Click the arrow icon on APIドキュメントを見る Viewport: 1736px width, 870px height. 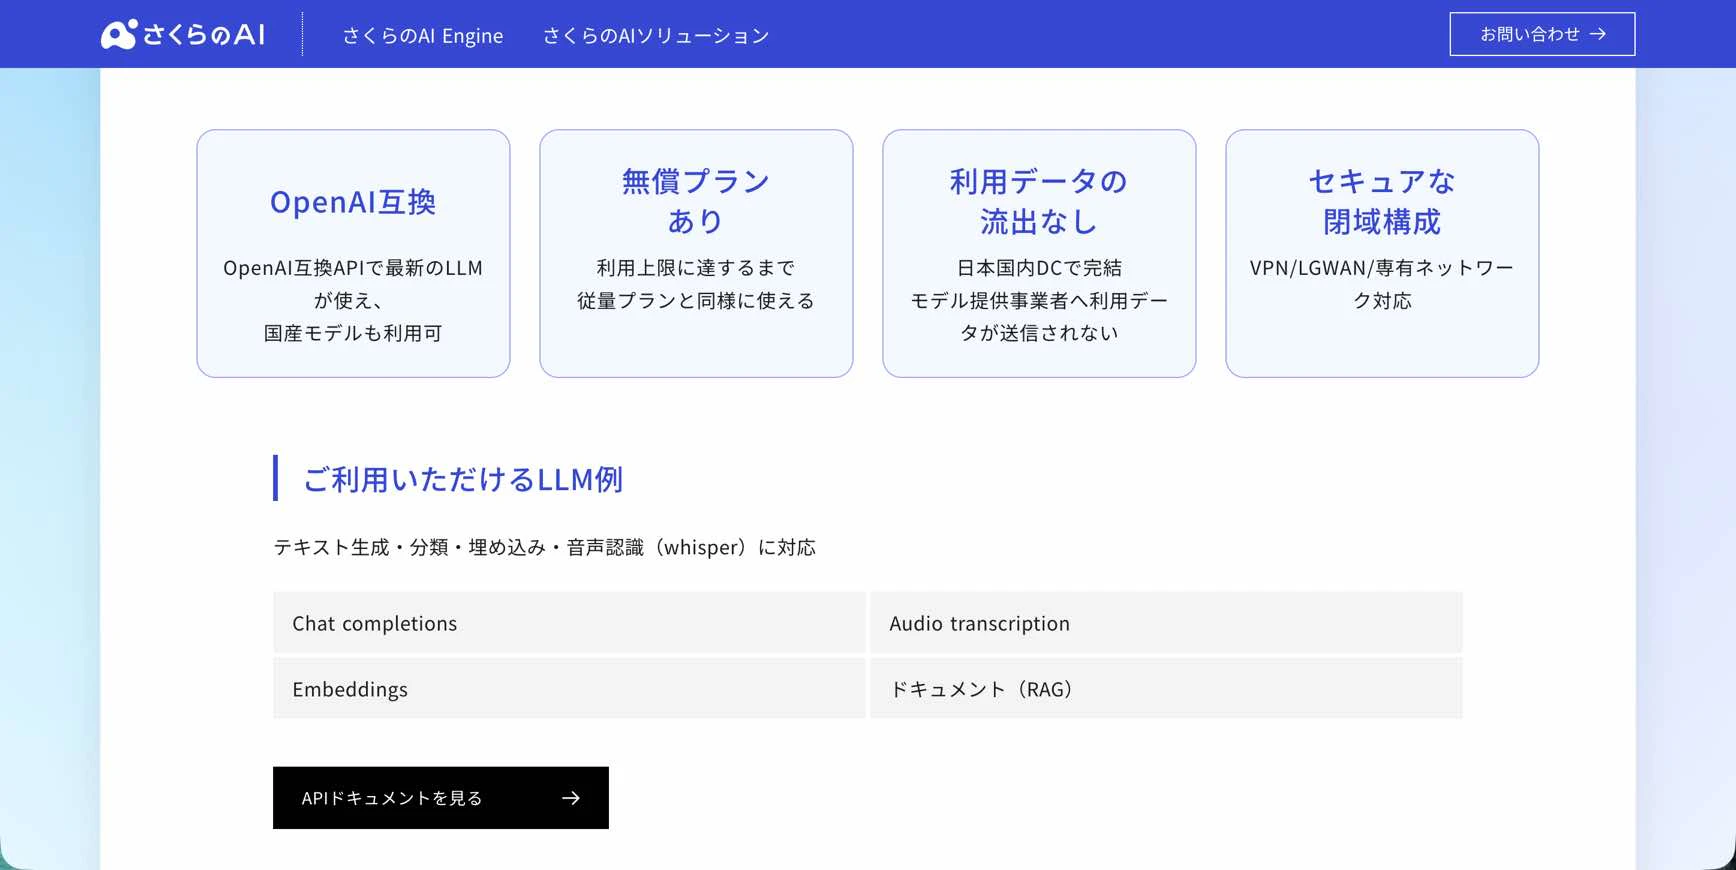tap(571, 798)
